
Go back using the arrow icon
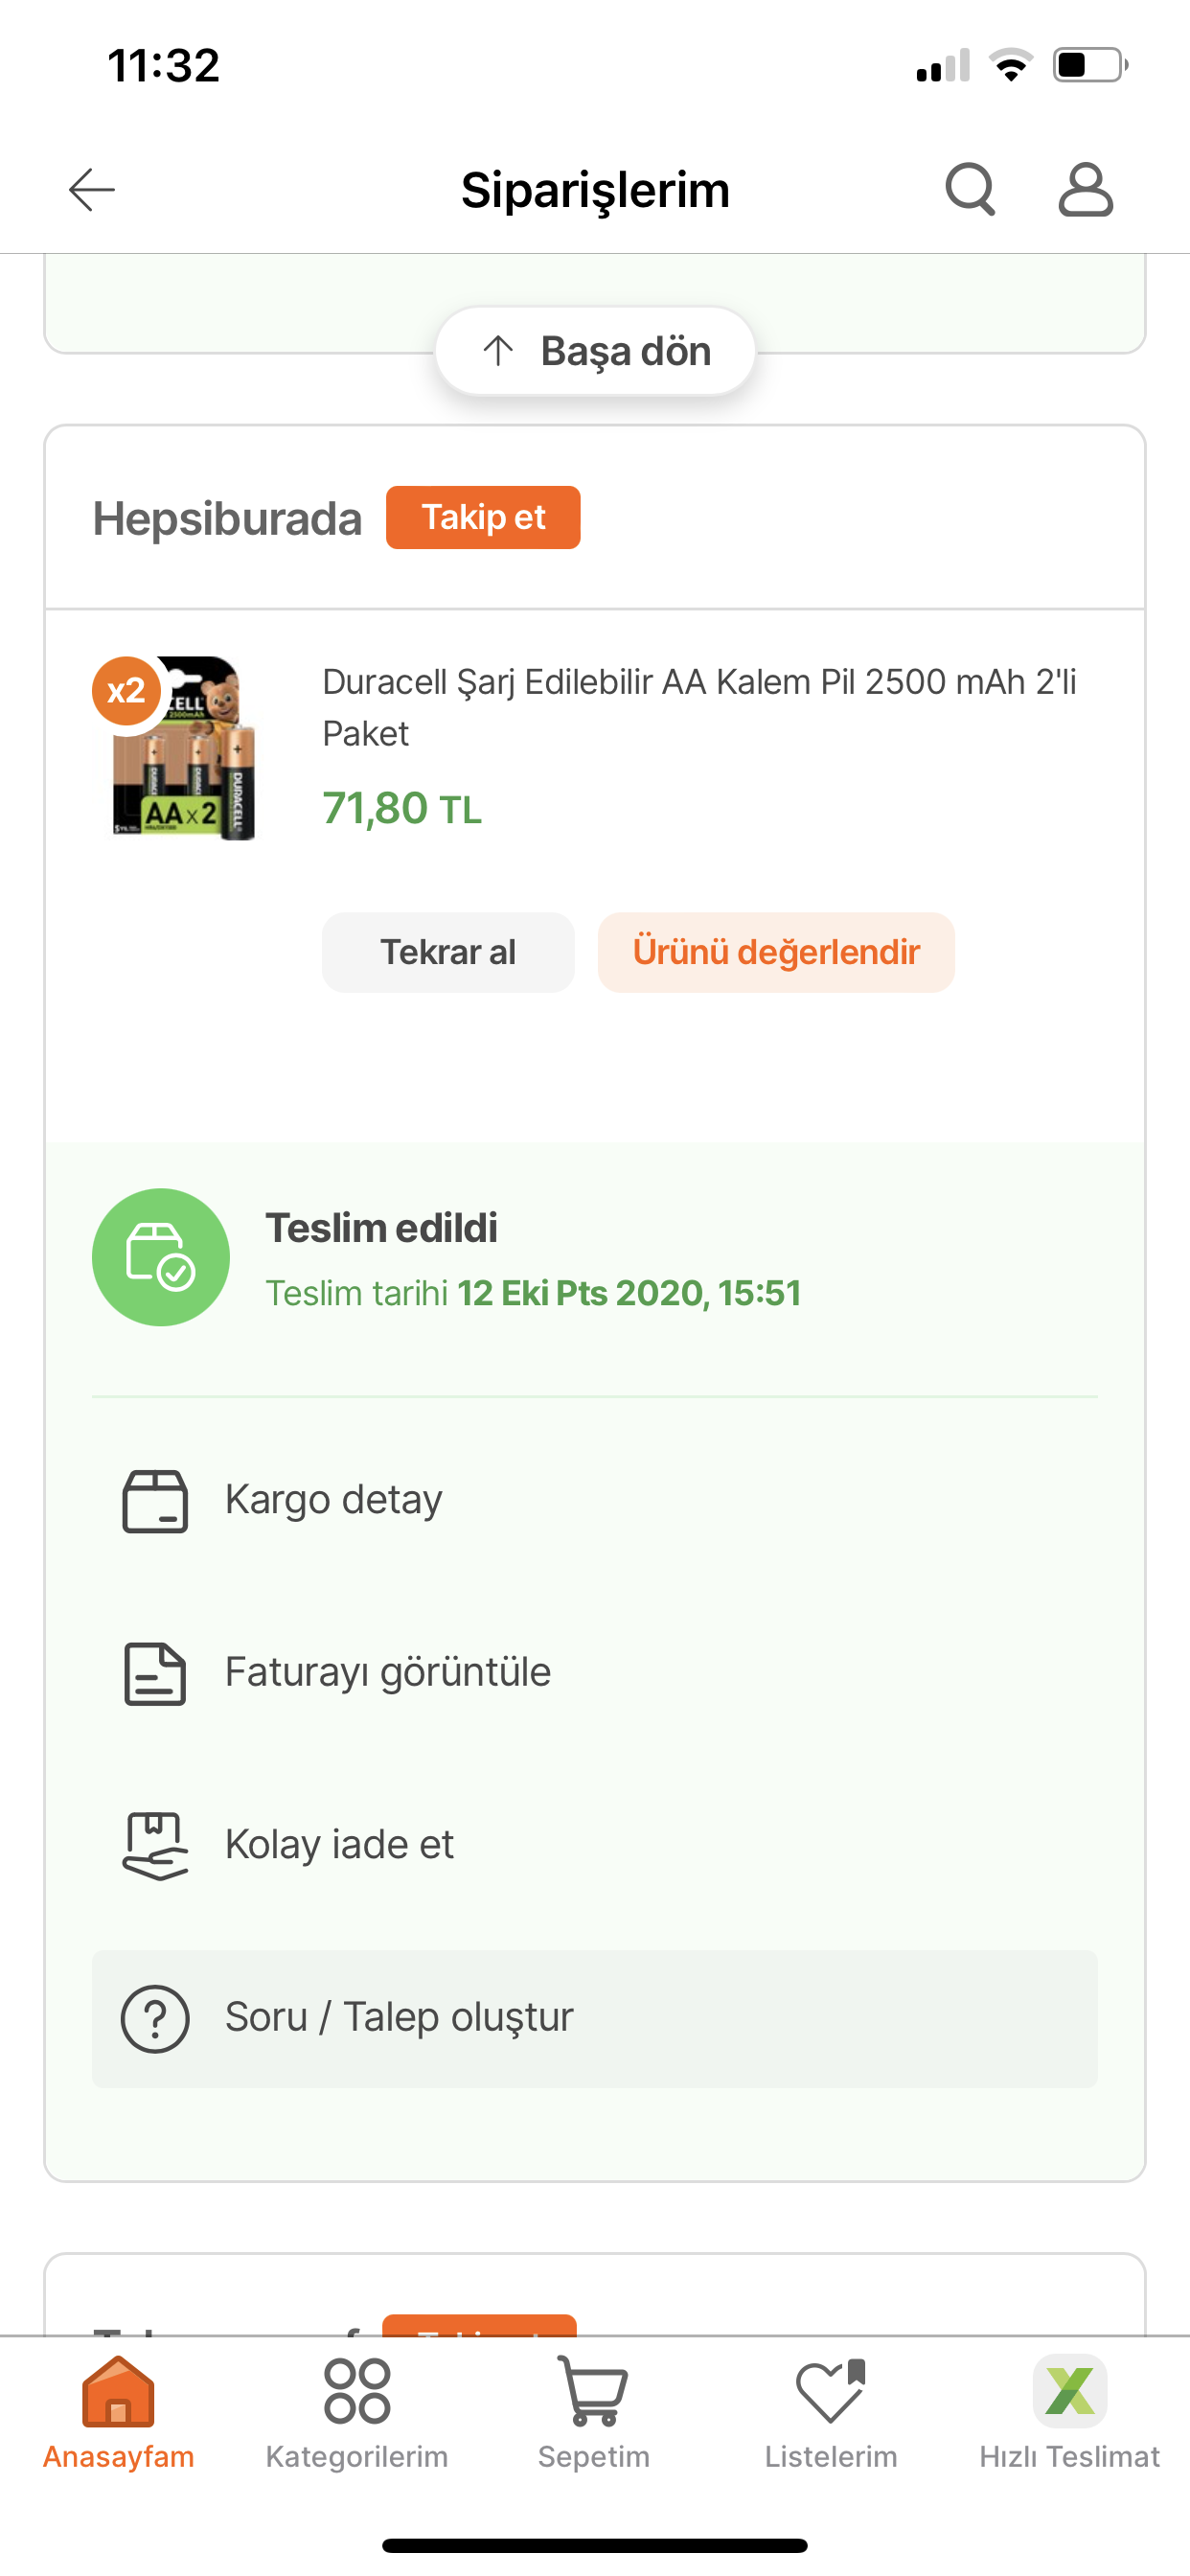[x=92, y=190]
